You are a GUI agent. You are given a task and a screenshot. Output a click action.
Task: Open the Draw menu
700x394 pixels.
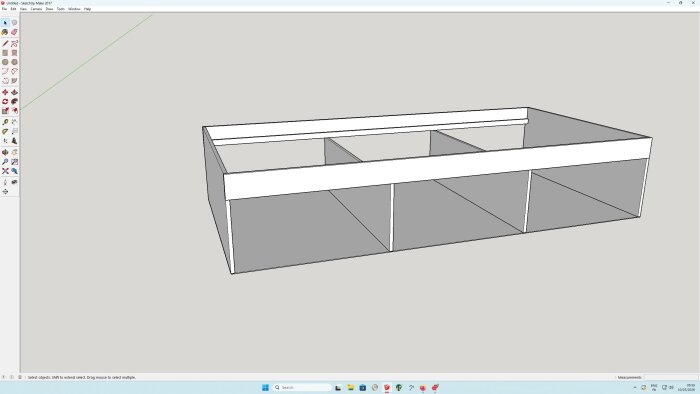[x=49, y=9]
